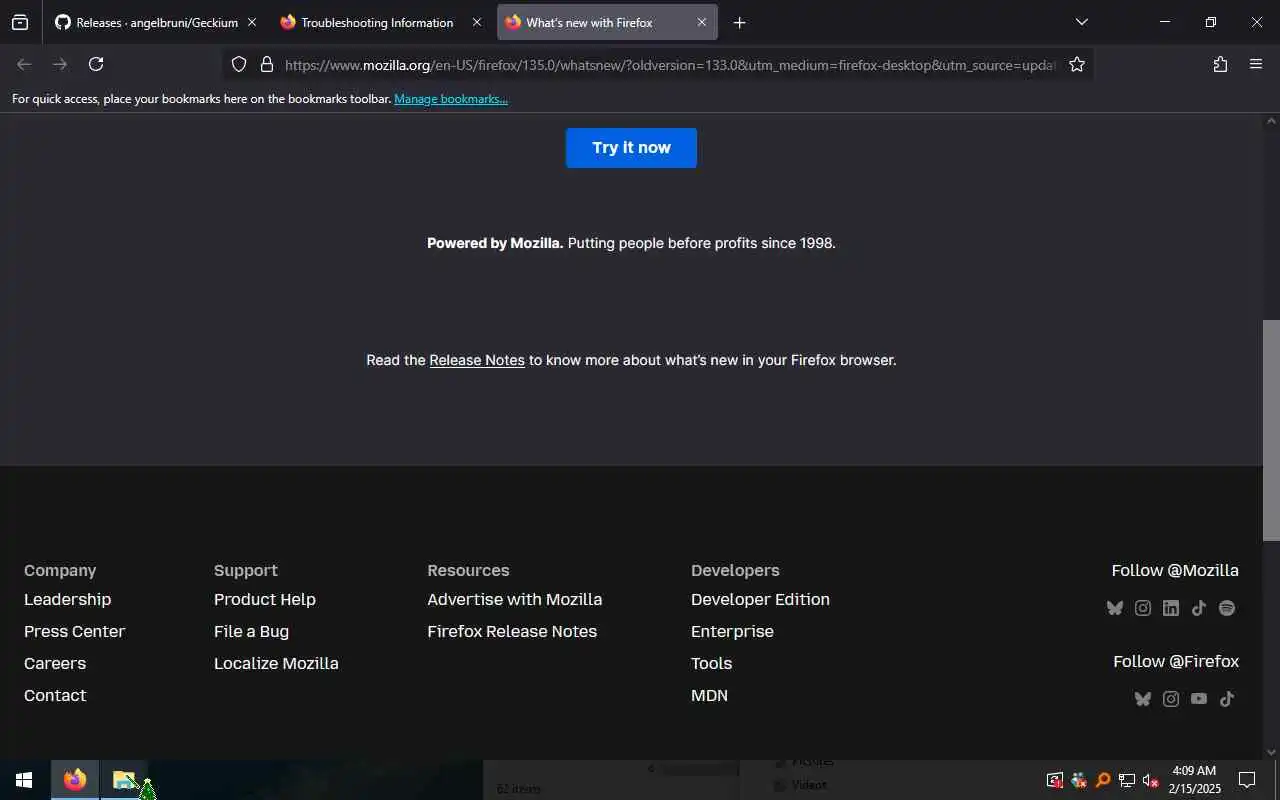
Task: Visit Mozilla's LinkedIn page
Action: point(1171,608)
